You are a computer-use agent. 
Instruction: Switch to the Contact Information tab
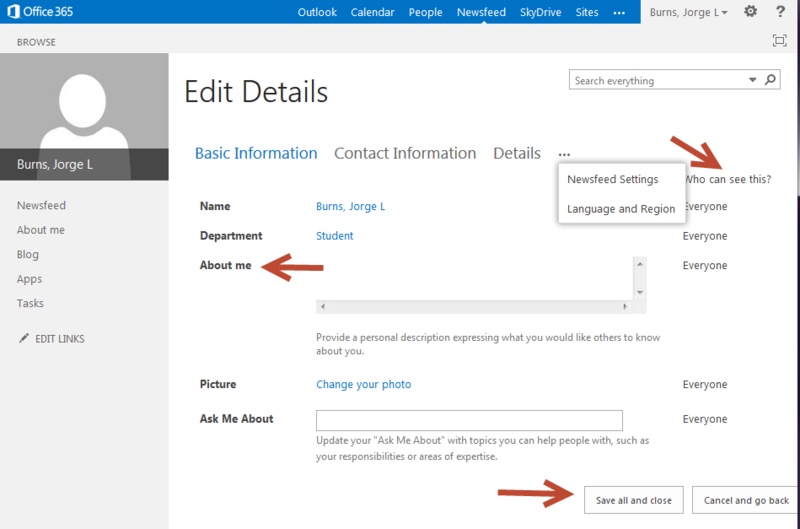405,153
